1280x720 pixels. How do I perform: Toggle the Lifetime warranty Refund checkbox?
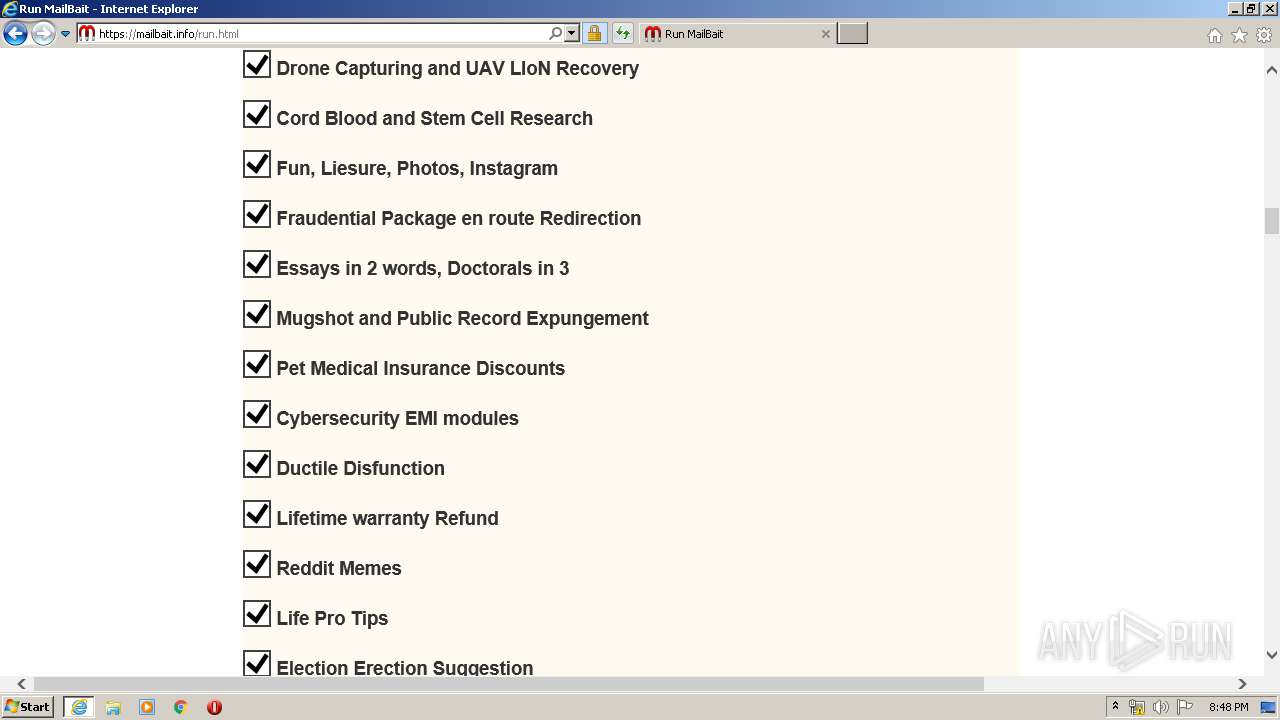257,515
